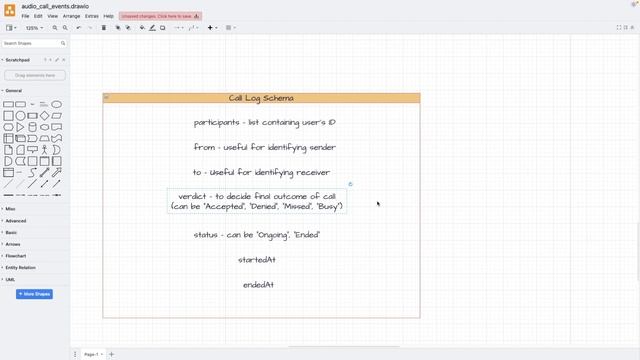Open the table insert dropdown

pos(231,28)
